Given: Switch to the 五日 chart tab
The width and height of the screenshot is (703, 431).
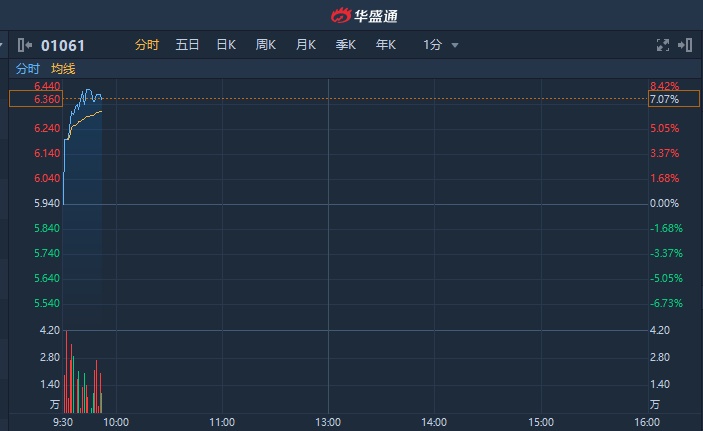Looking at the screenshot, I should (187, 45).
